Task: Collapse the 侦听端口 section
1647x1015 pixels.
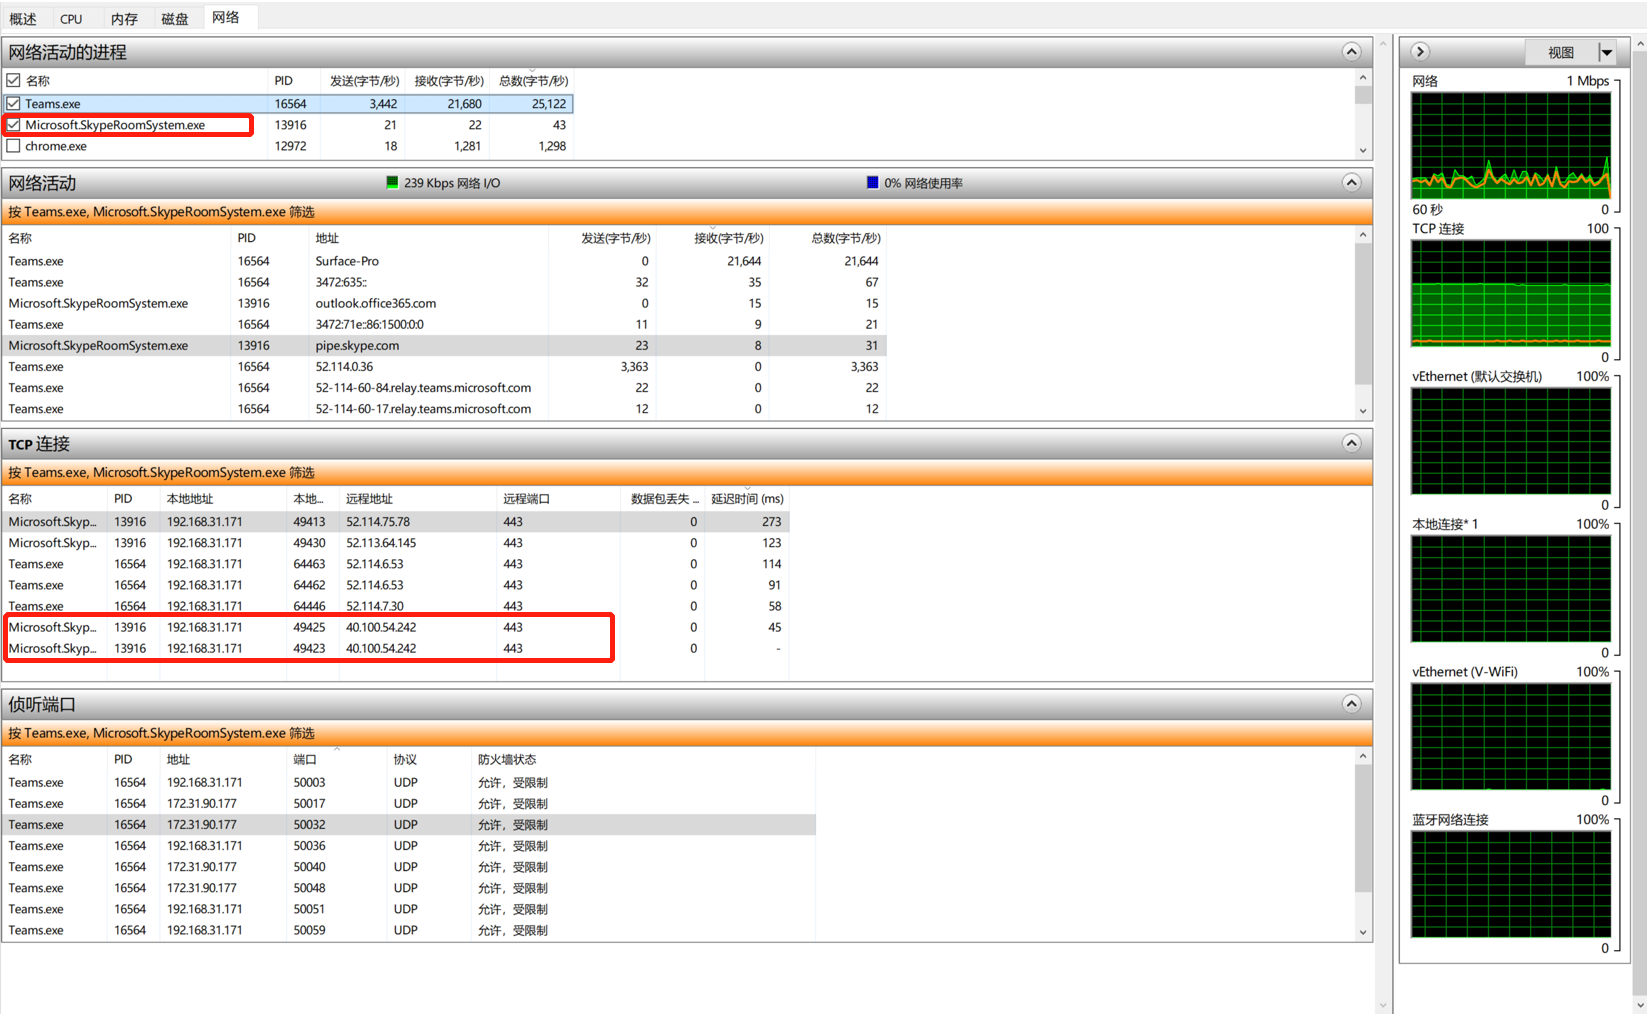Action: [x=1351, y=704]
